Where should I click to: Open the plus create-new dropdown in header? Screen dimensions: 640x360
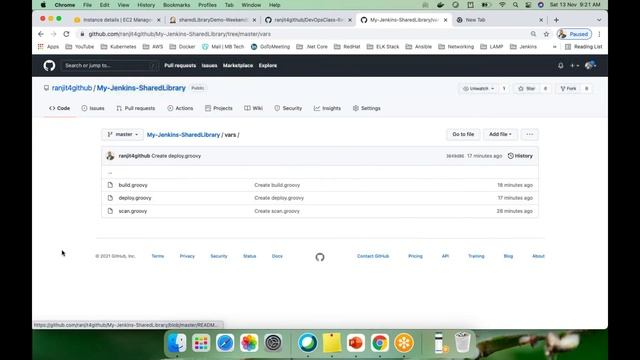[x=574, y=65]
